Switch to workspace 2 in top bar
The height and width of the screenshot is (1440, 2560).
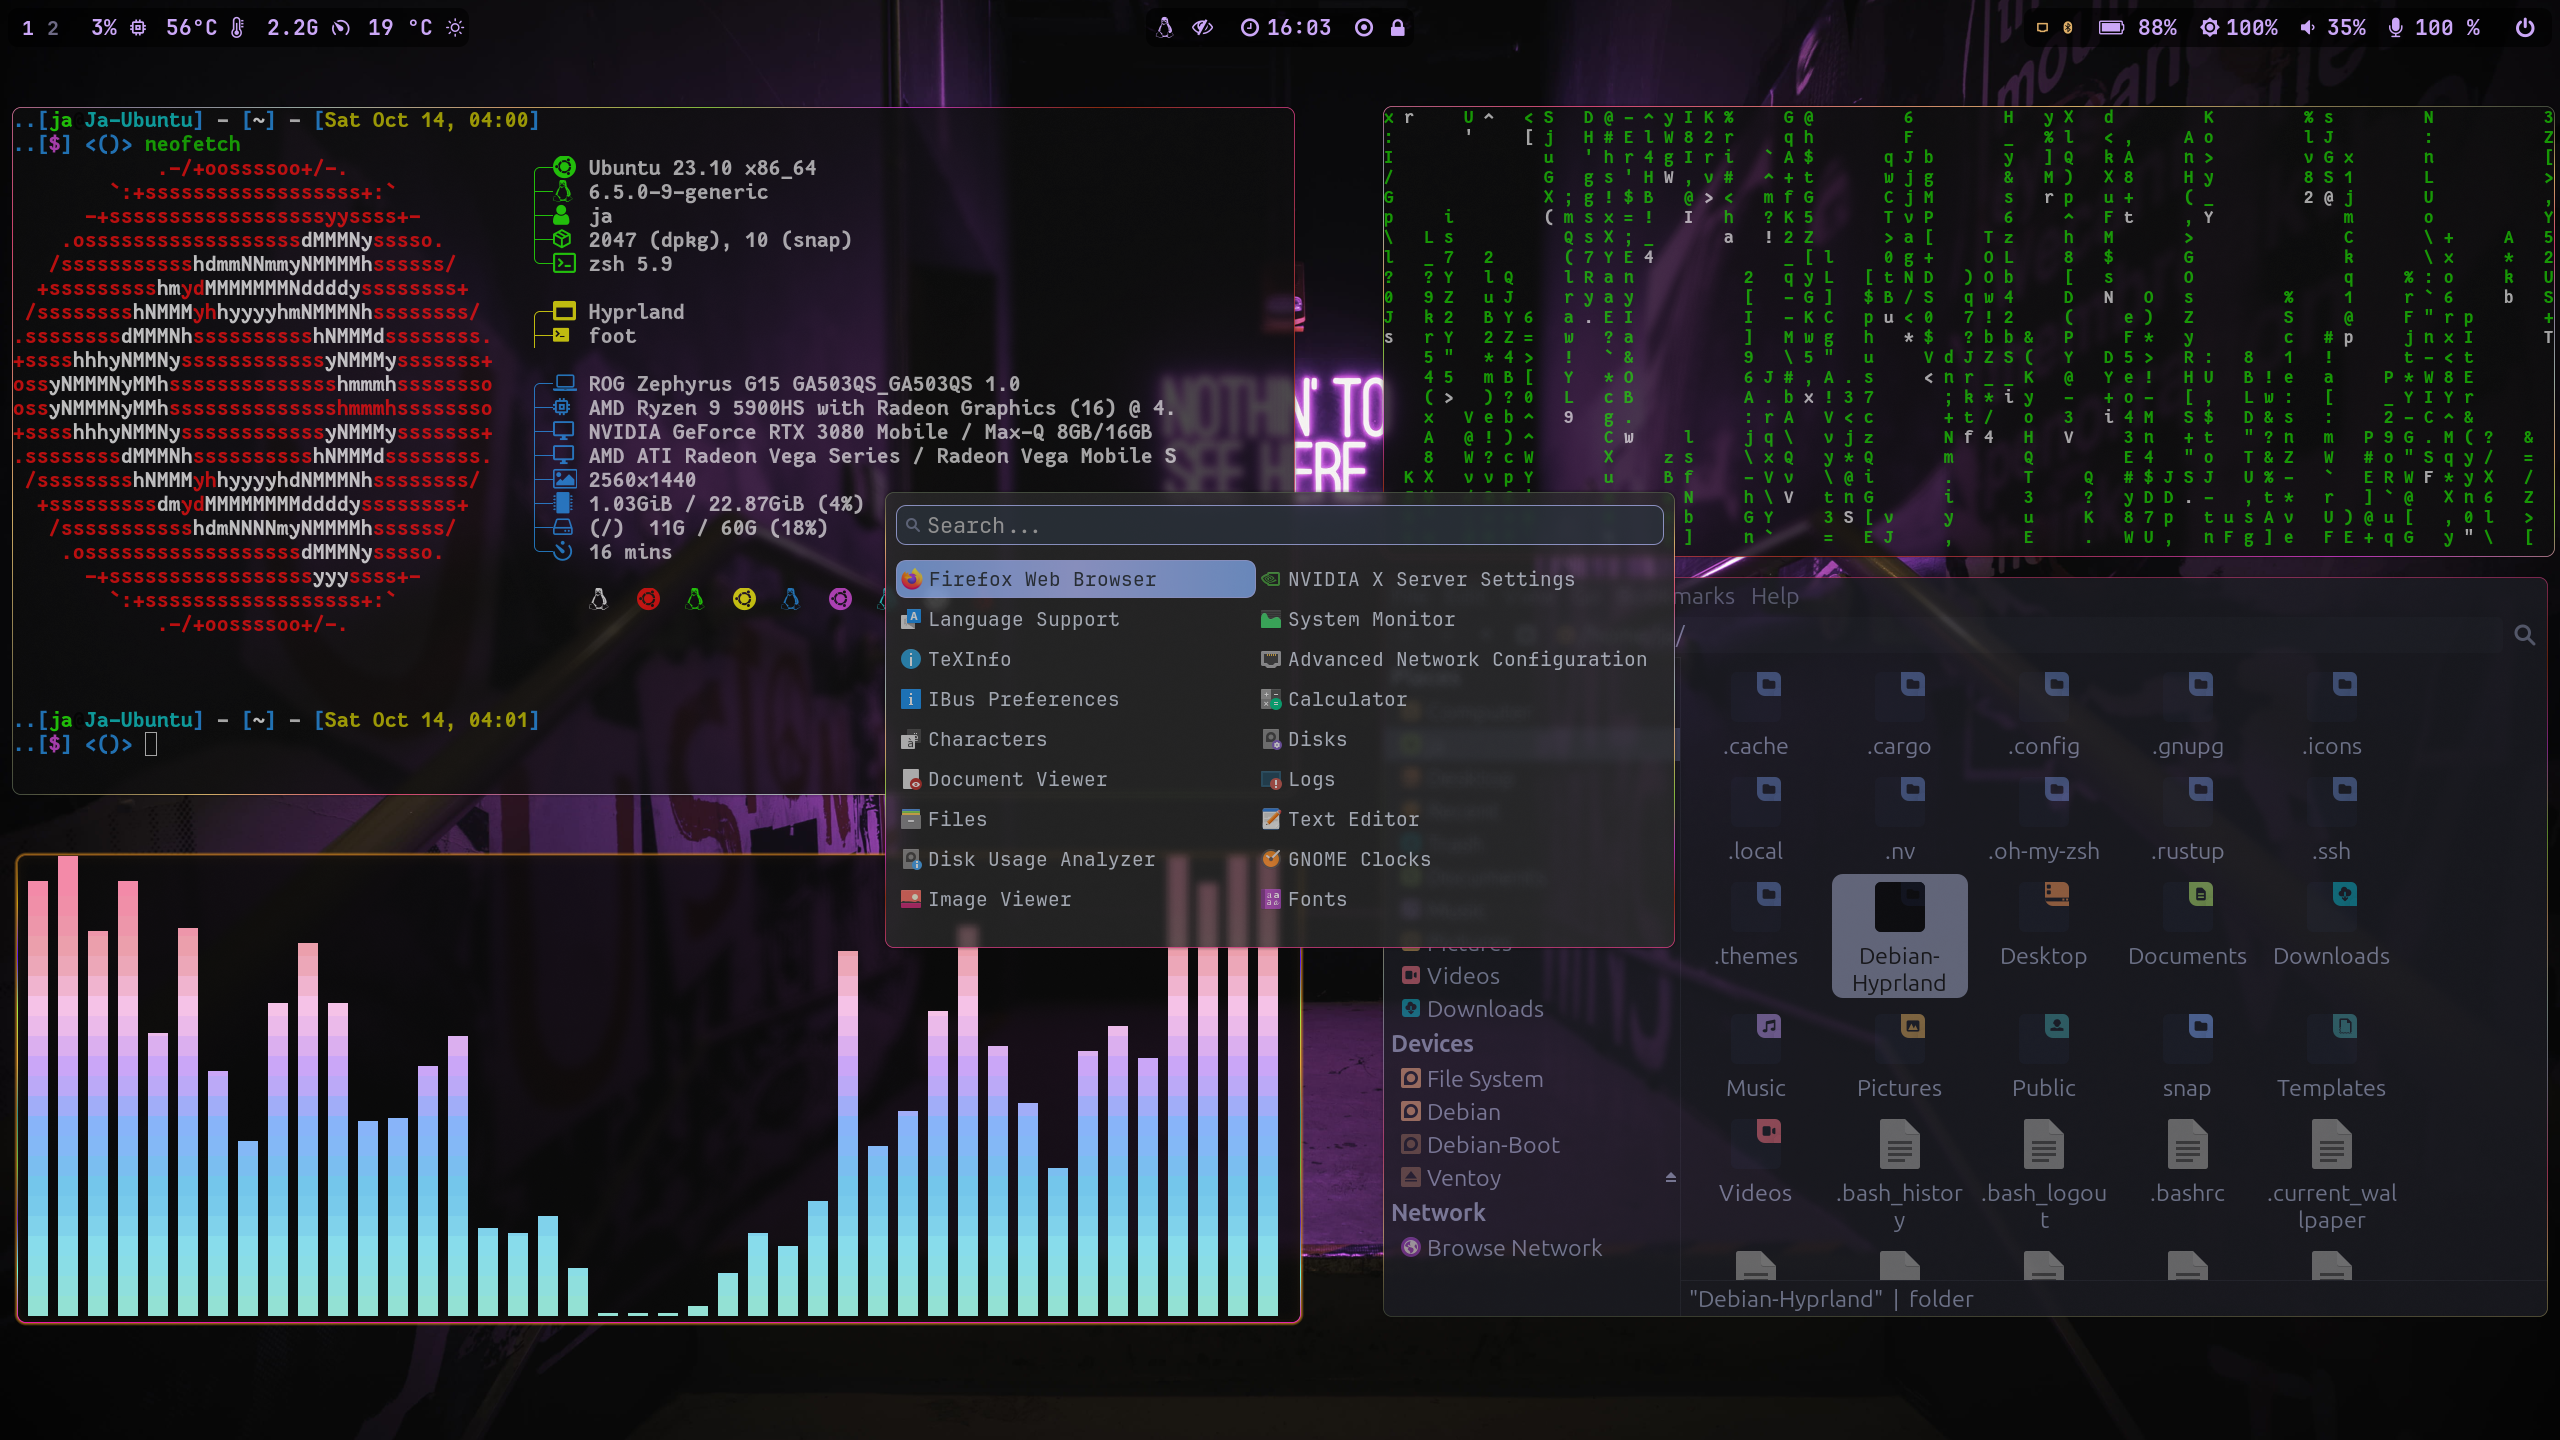pyautogui.click(x=53, y=28)
